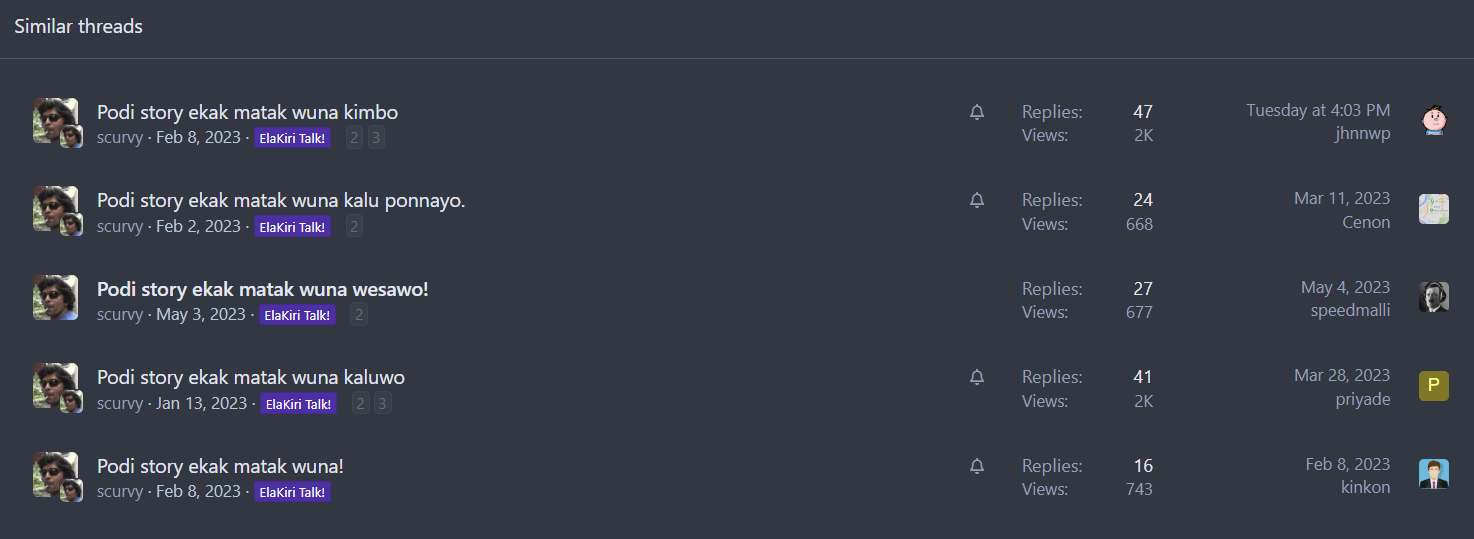The width and height of the screenshot is (1474, 539).
Task: Open thread 'Podi story ekak matak wuna wesawo!'
Action: click(x=262, y=289)
